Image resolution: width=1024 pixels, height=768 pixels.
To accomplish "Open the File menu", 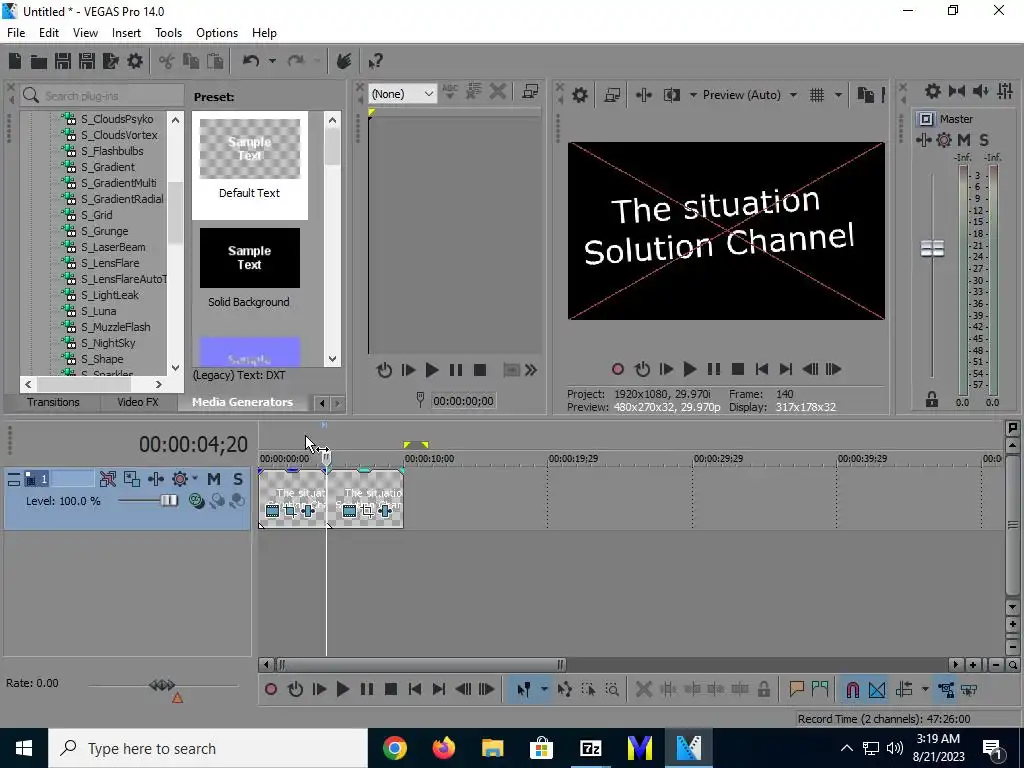I will pos(16,33).
